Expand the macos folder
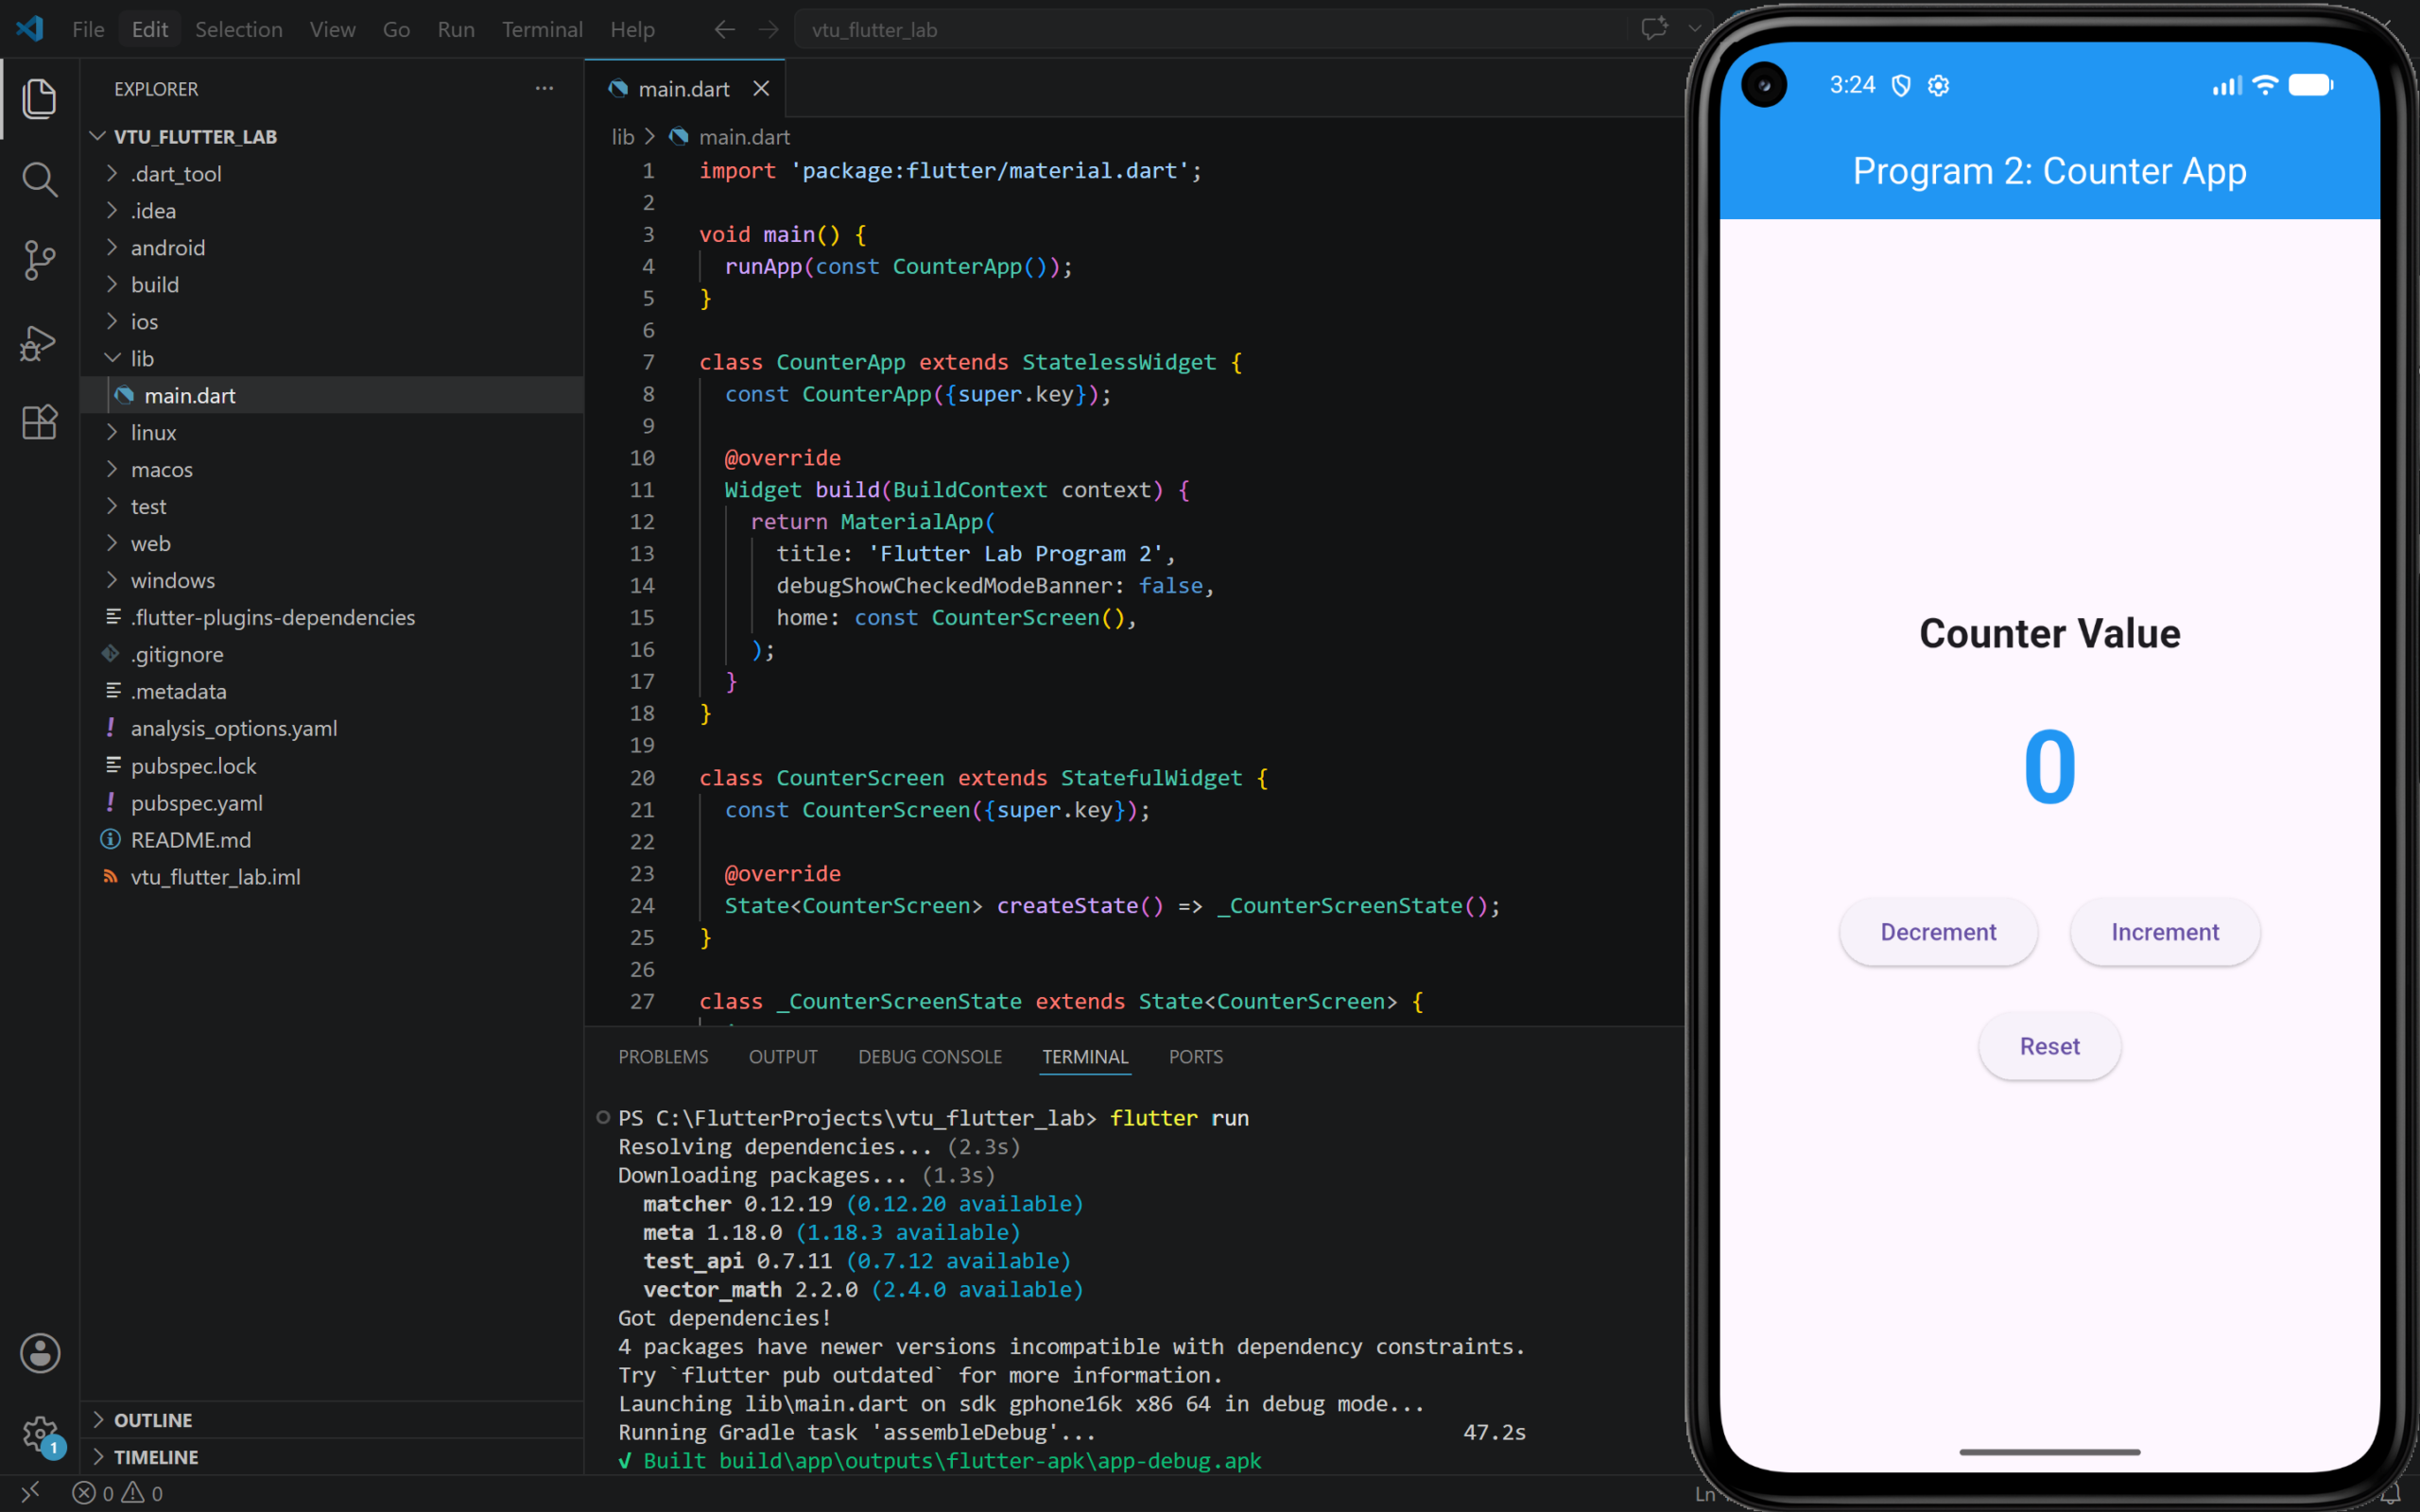Screen dimensions: 2420x1512 tap(112, 469)
